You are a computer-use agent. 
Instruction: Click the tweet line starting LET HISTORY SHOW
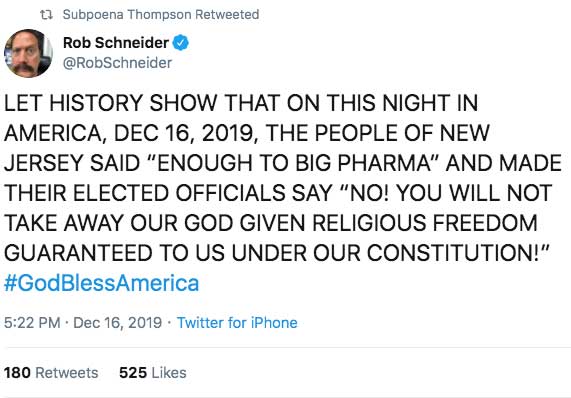(x=241, y=103)
